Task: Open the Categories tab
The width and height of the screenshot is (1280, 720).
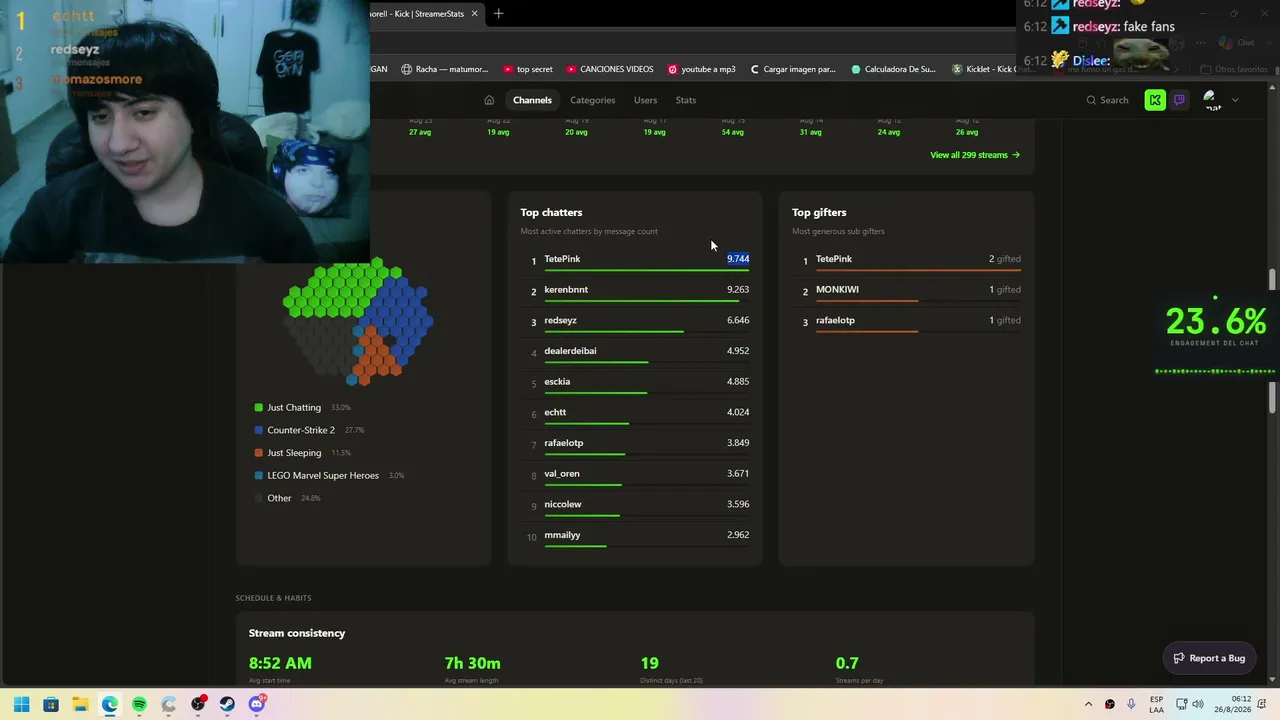Action: coord(592,100)
